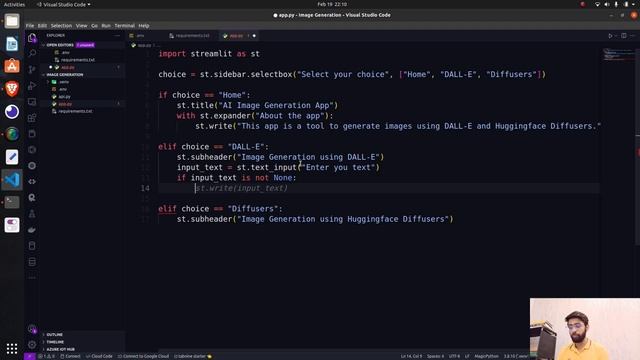
Task: Click the minimap code overview
Action: [619, 54]
